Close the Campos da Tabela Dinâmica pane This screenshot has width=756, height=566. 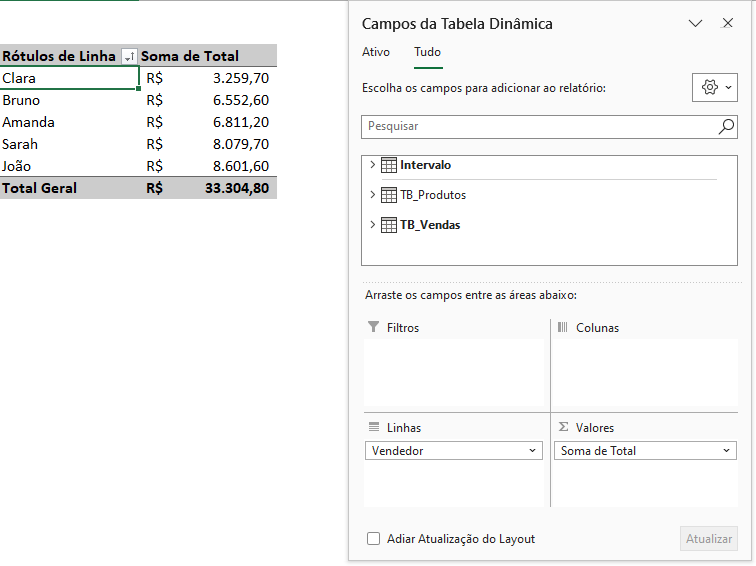point(728,23)
